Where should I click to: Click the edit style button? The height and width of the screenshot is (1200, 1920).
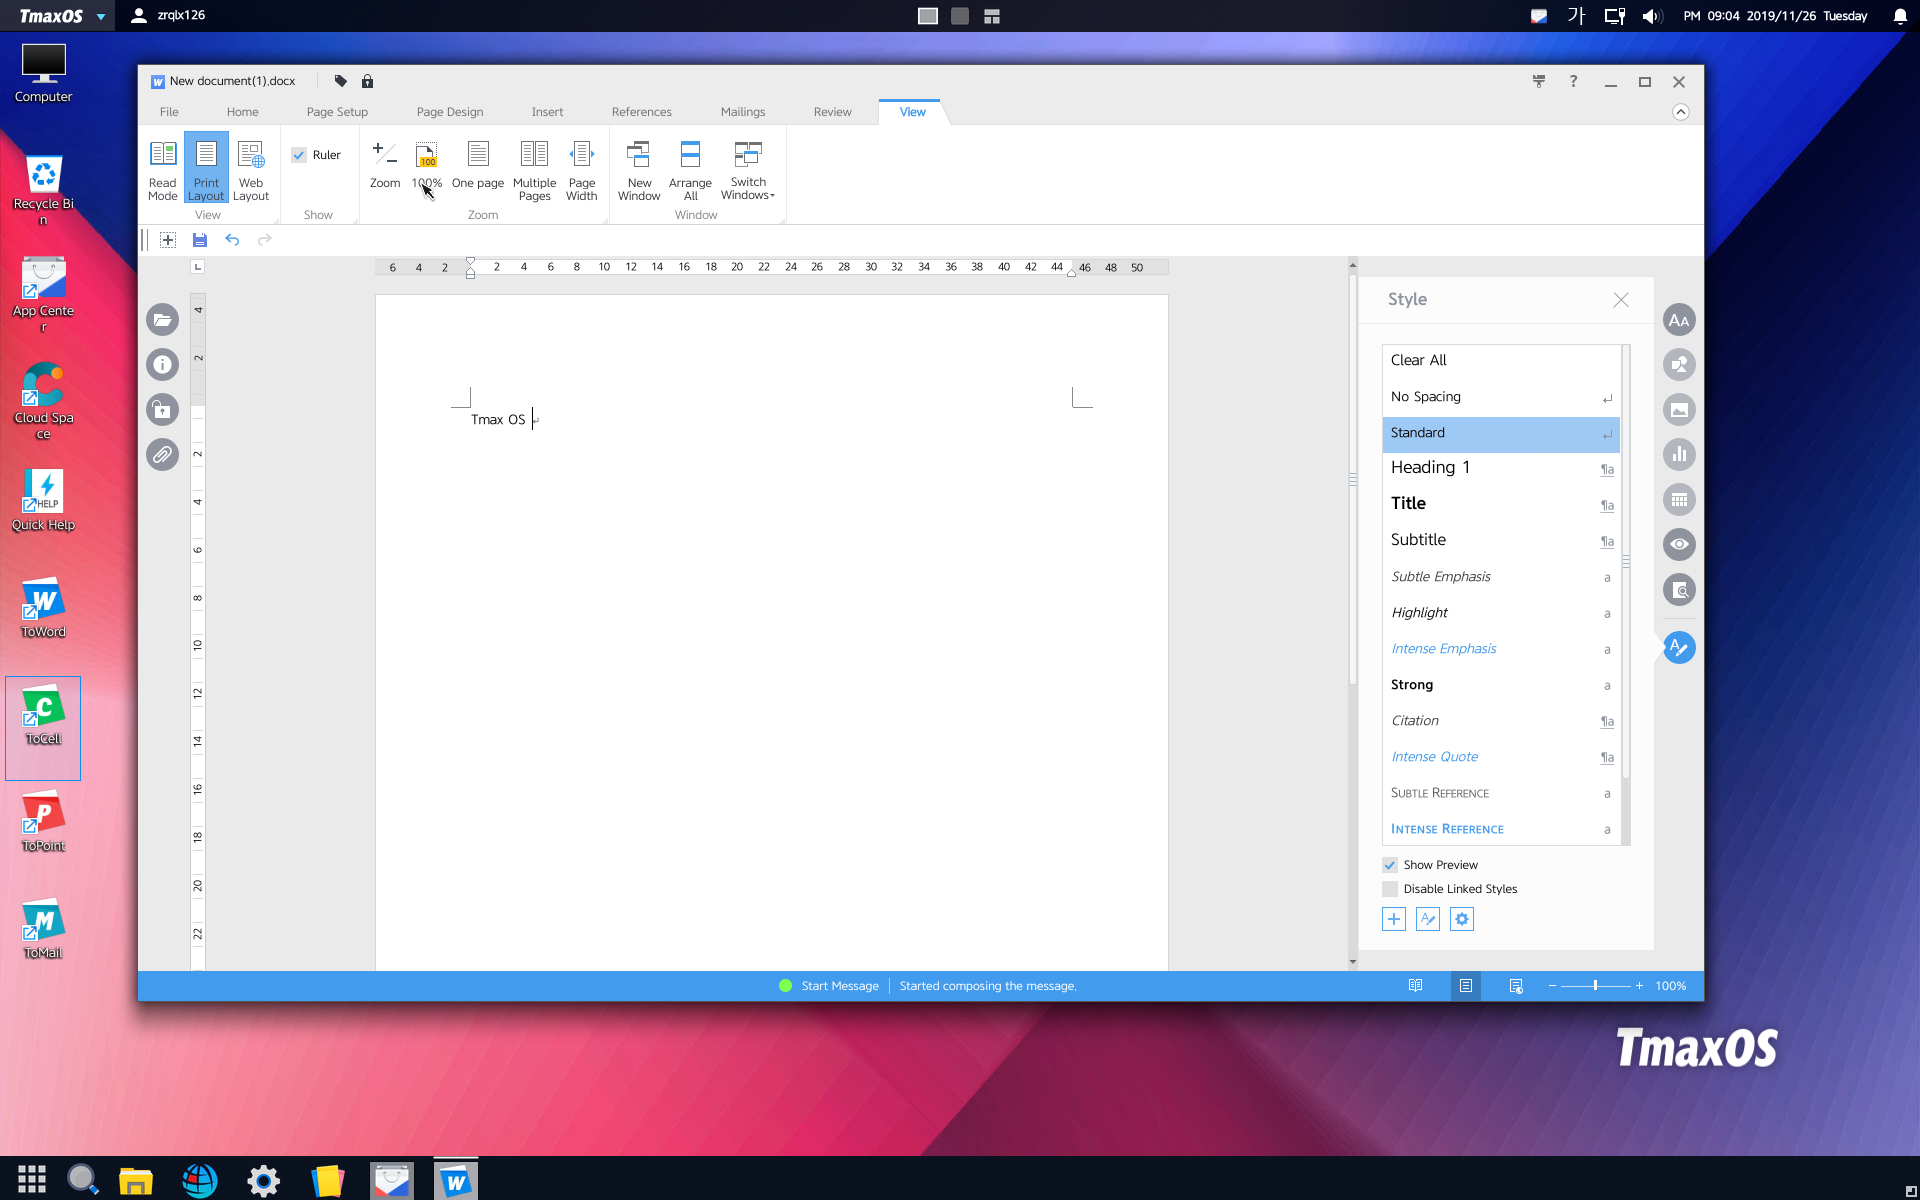pos(1428,919)
